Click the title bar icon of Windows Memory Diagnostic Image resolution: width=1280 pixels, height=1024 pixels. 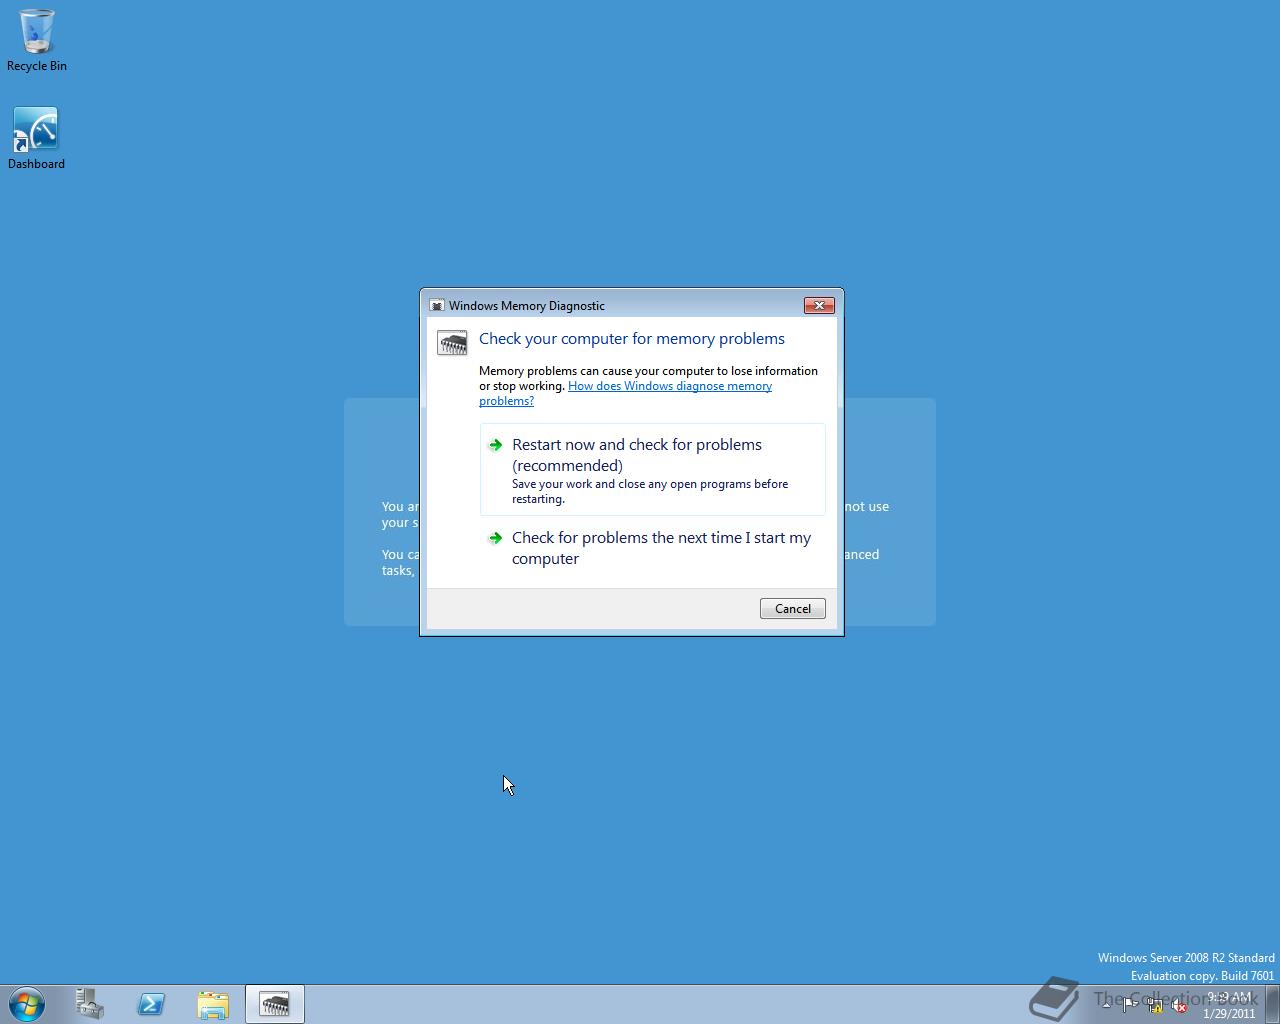tap(437, 306)
